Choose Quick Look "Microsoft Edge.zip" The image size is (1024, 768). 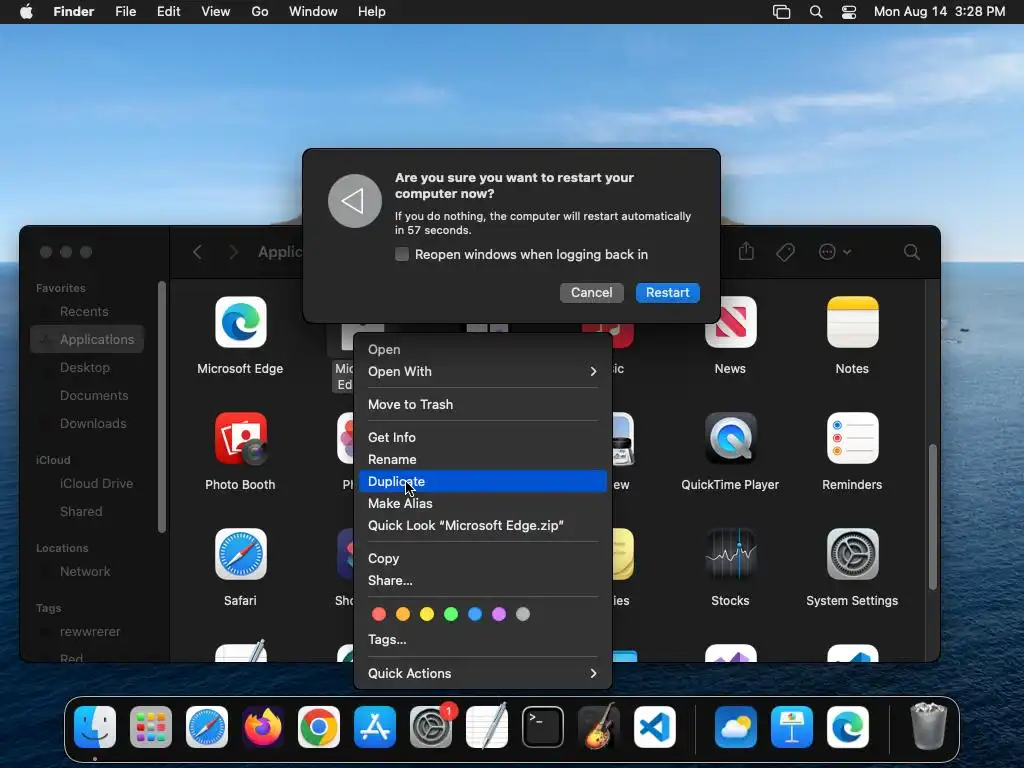[x=483, y=525]
